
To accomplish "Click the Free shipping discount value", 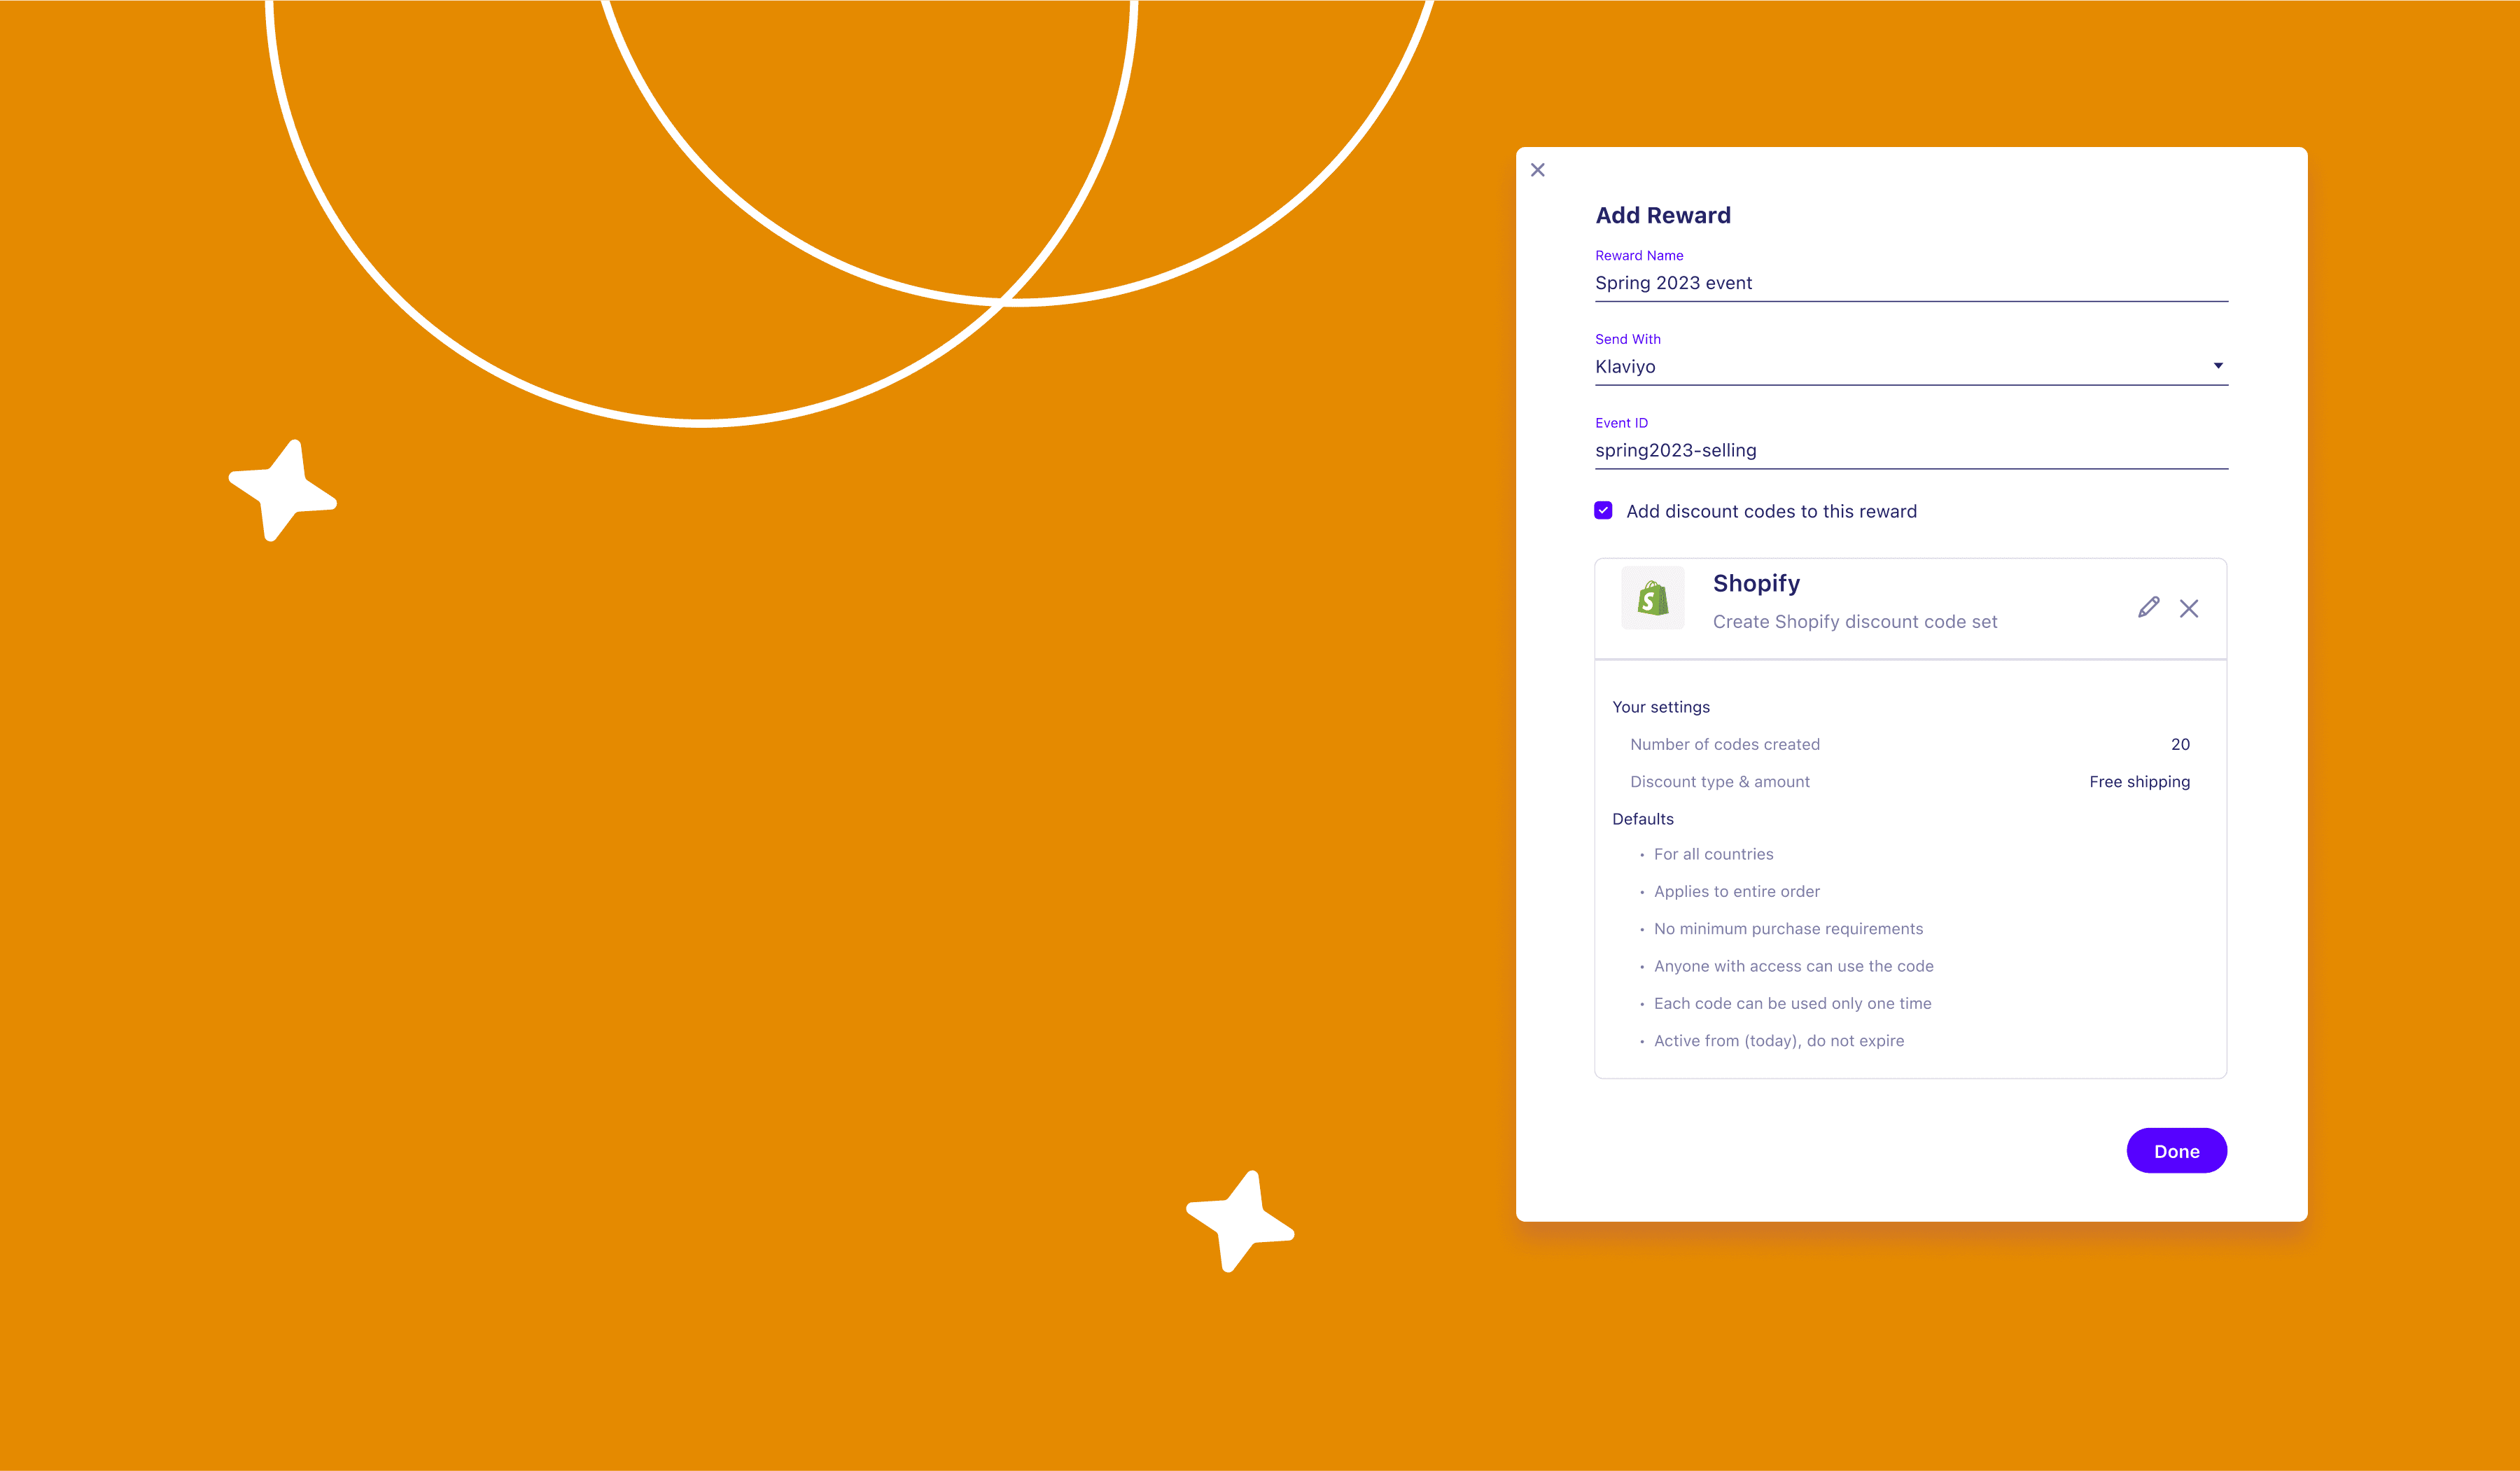I will (2139, 782).
